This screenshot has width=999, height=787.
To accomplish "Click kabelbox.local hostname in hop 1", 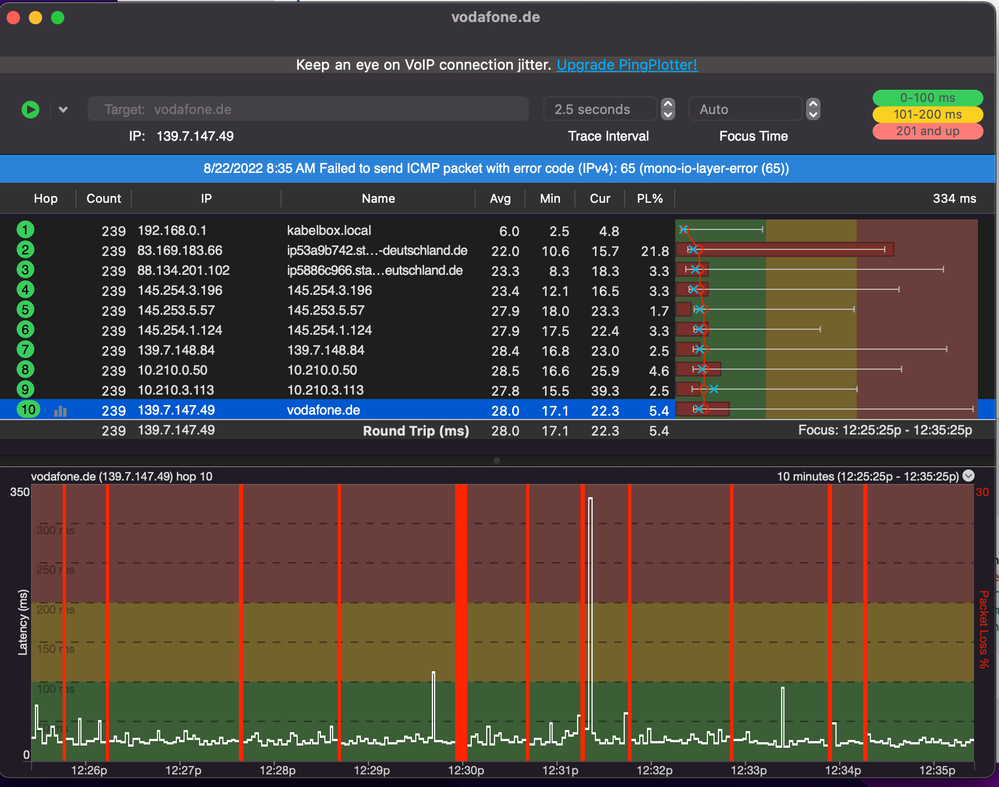I will pyautogui.click(x=329, y=231).
